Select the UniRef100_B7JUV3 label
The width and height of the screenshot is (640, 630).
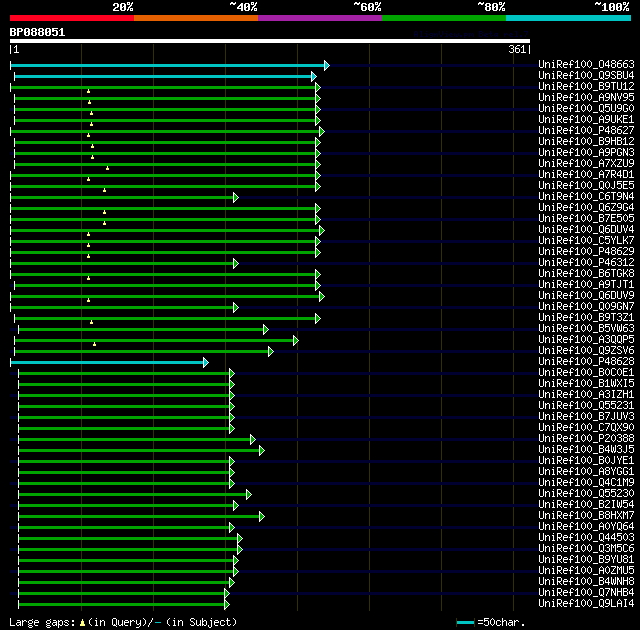(x=586, y=417)
